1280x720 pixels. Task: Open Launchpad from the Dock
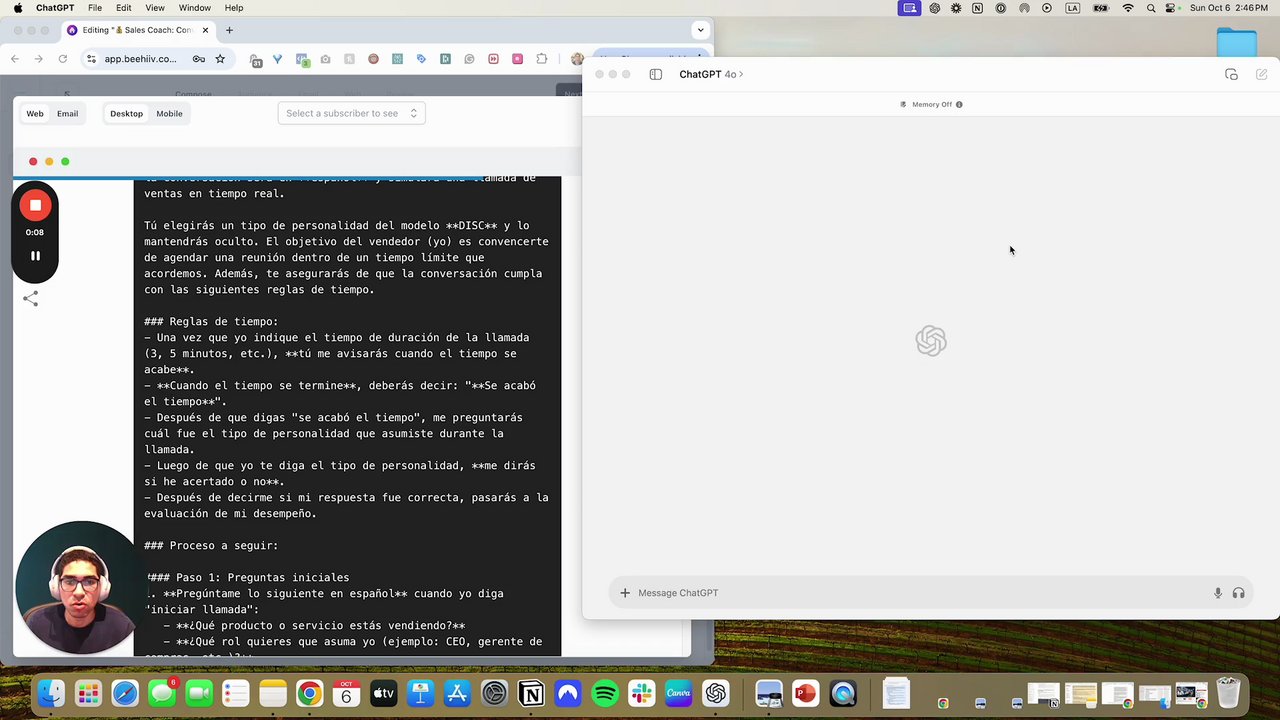point(88,693)
